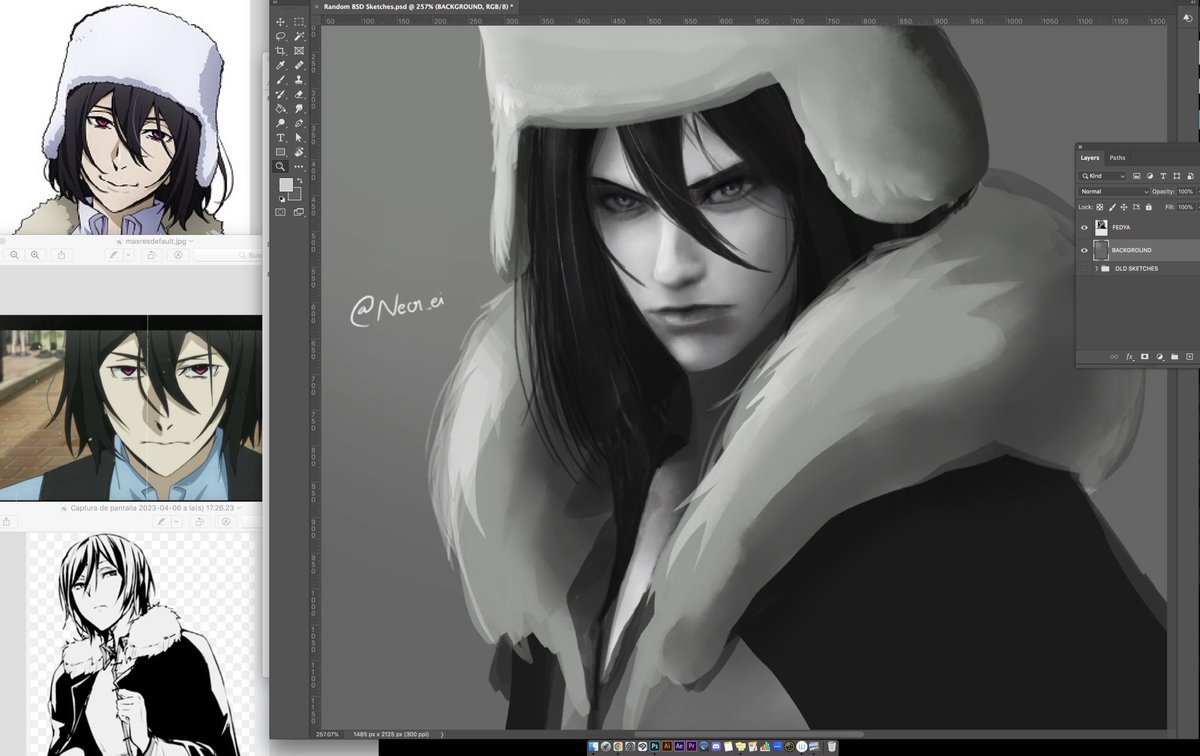Toggle lock transparent pixels
This screenshot has height=756, width=1200.
tap(1100, 207)
